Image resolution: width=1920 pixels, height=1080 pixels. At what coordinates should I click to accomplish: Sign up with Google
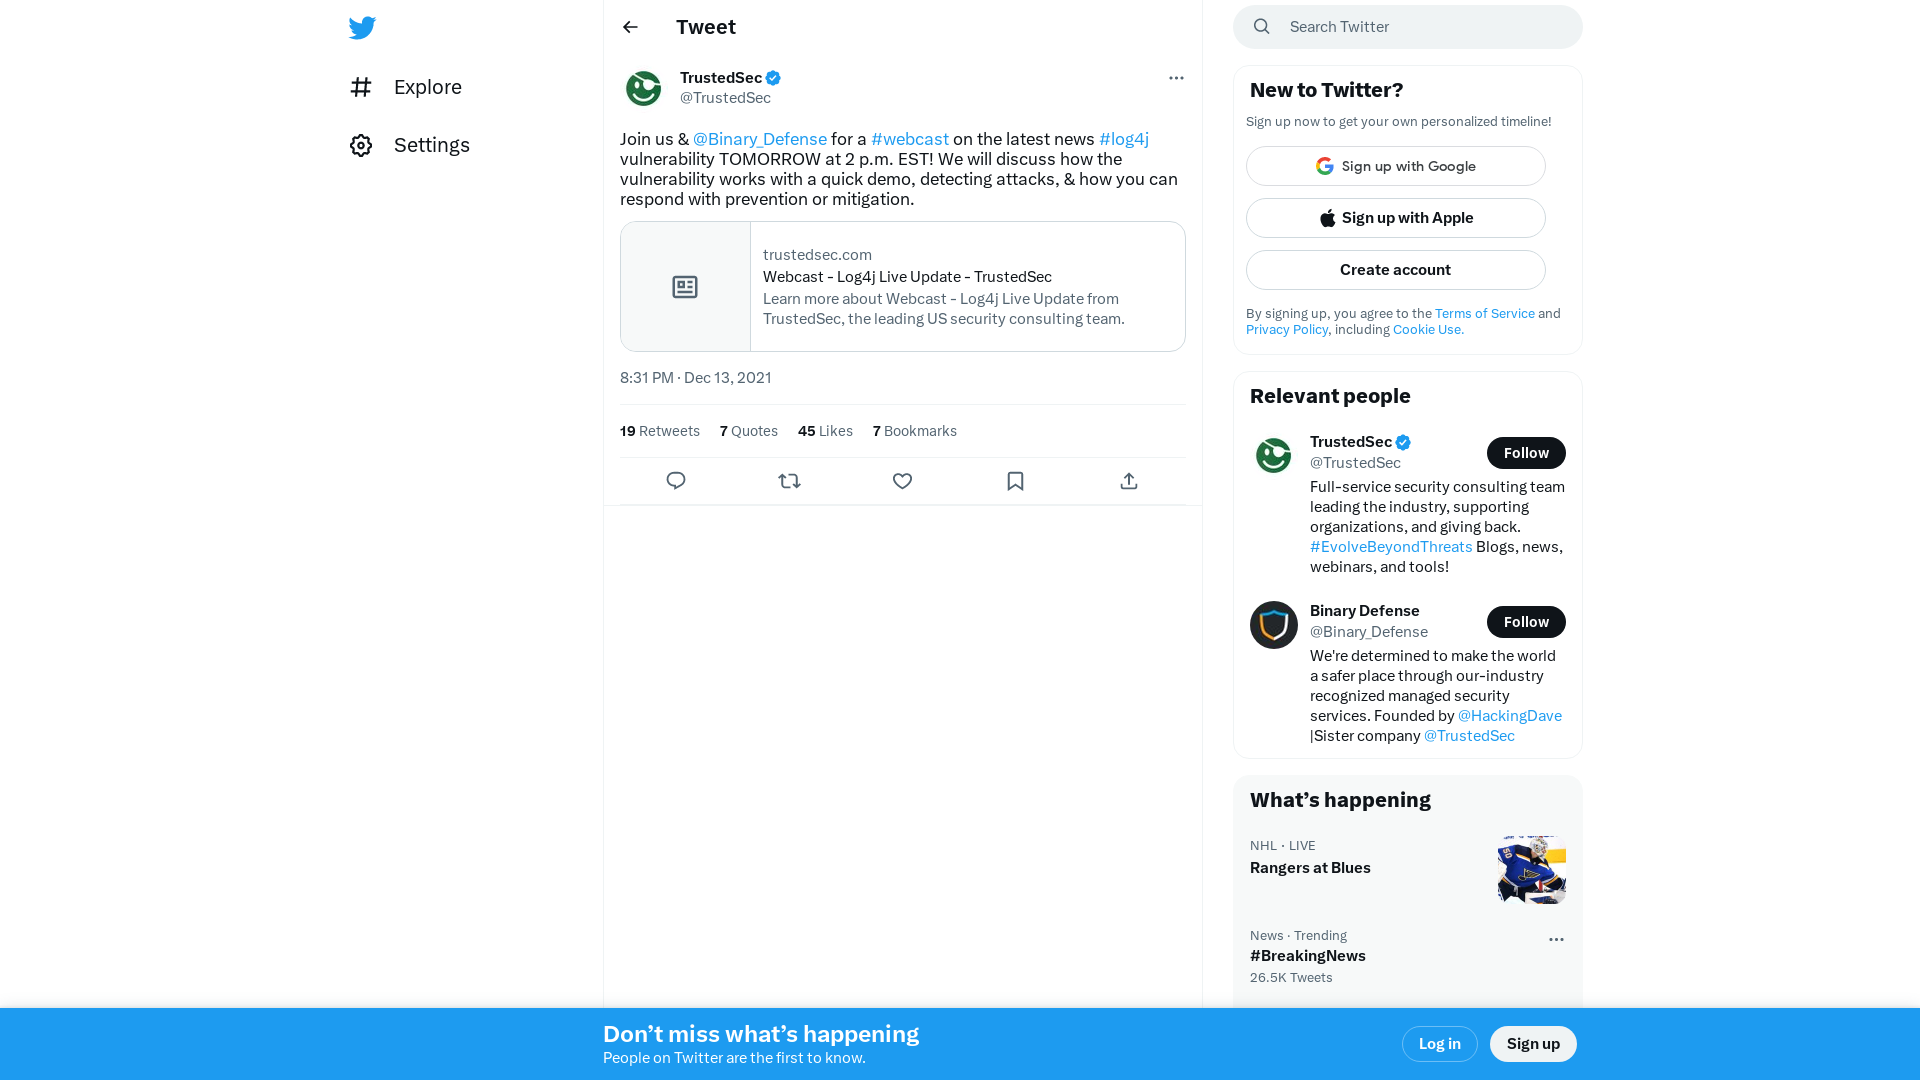(x=1395, y=166)
